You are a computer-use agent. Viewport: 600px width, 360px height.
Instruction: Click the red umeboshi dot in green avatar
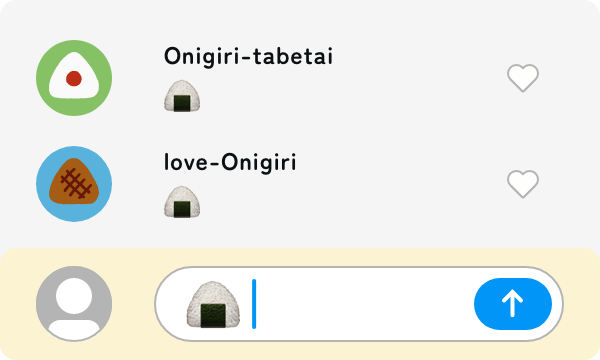coord(74,78)
